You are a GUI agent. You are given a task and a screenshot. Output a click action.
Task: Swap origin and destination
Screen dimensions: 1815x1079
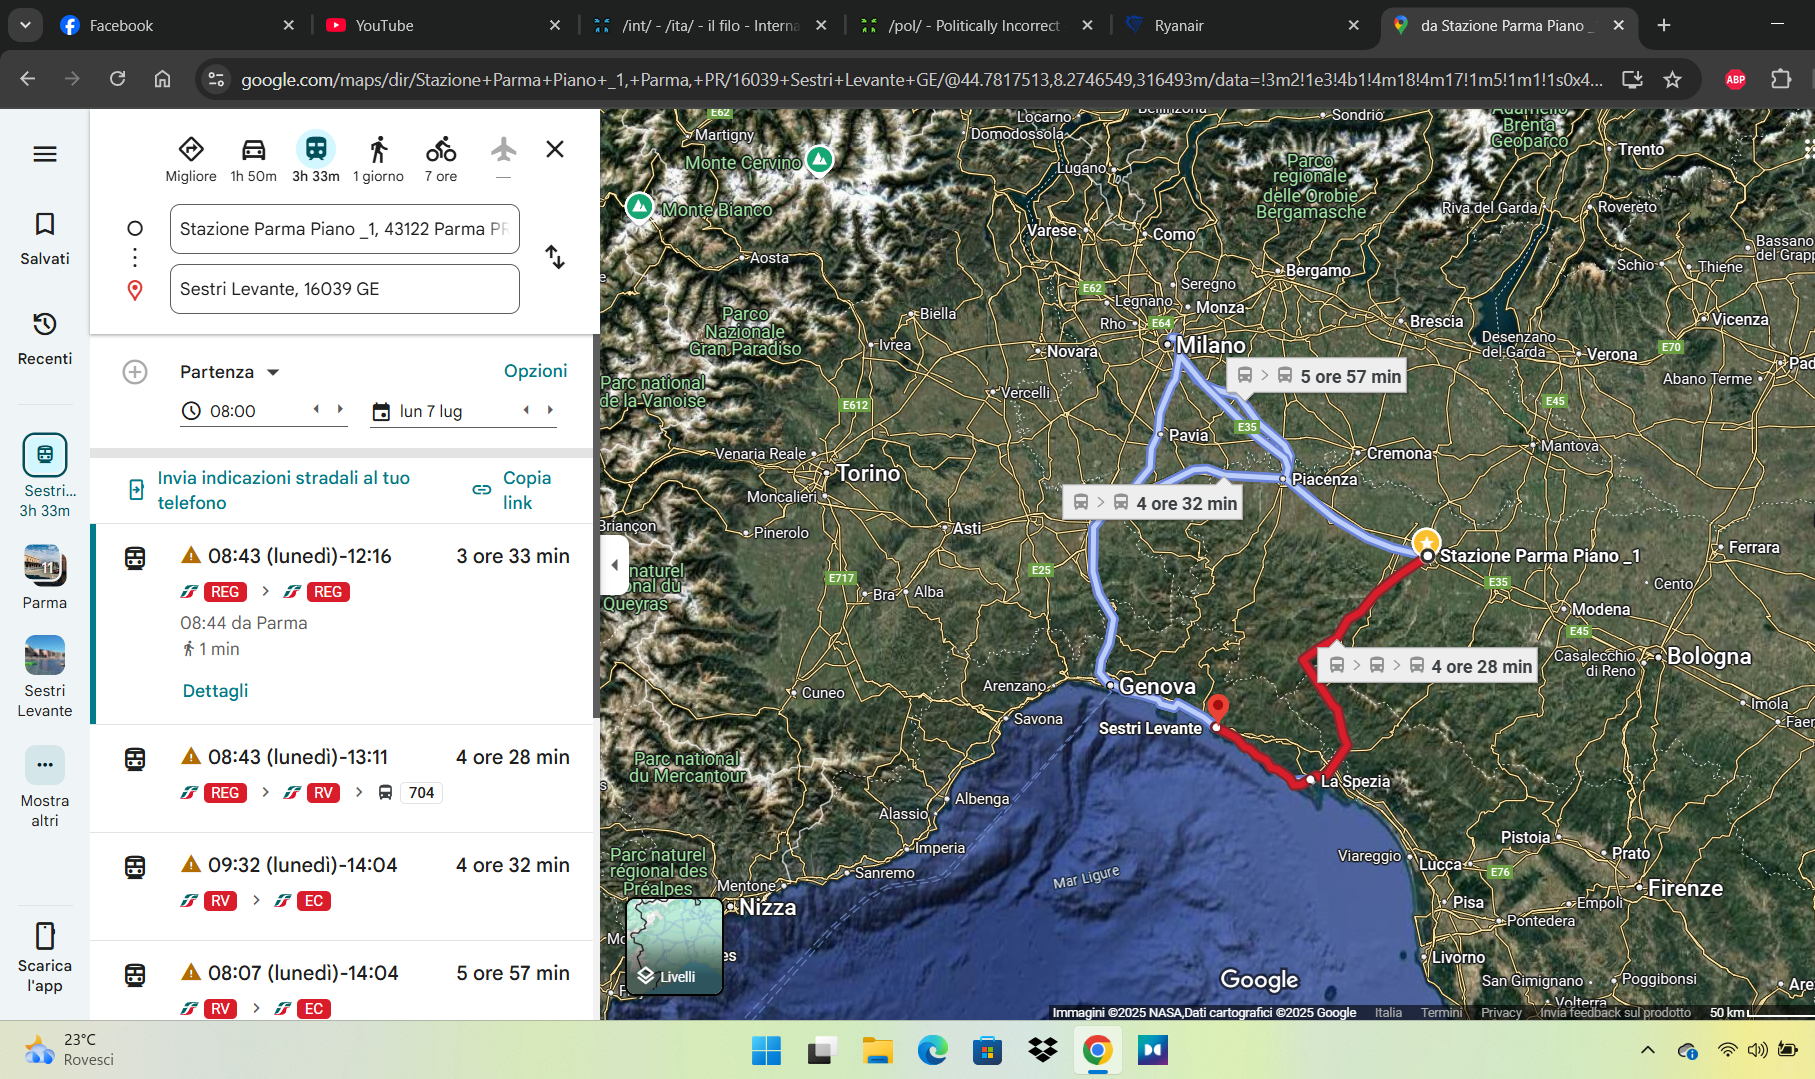tap(555, 257)
